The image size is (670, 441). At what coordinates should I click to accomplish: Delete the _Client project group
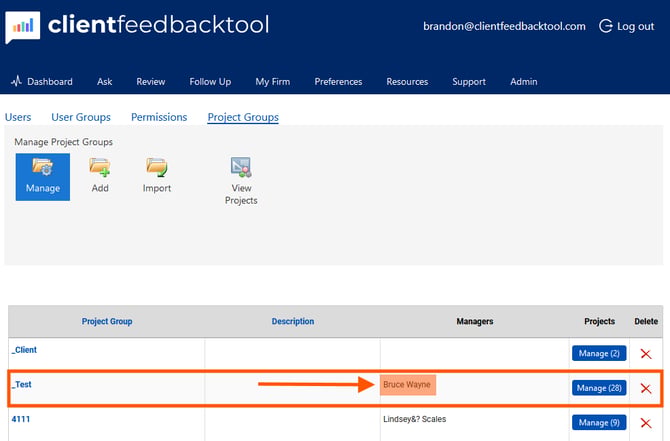tap(646, 354)
